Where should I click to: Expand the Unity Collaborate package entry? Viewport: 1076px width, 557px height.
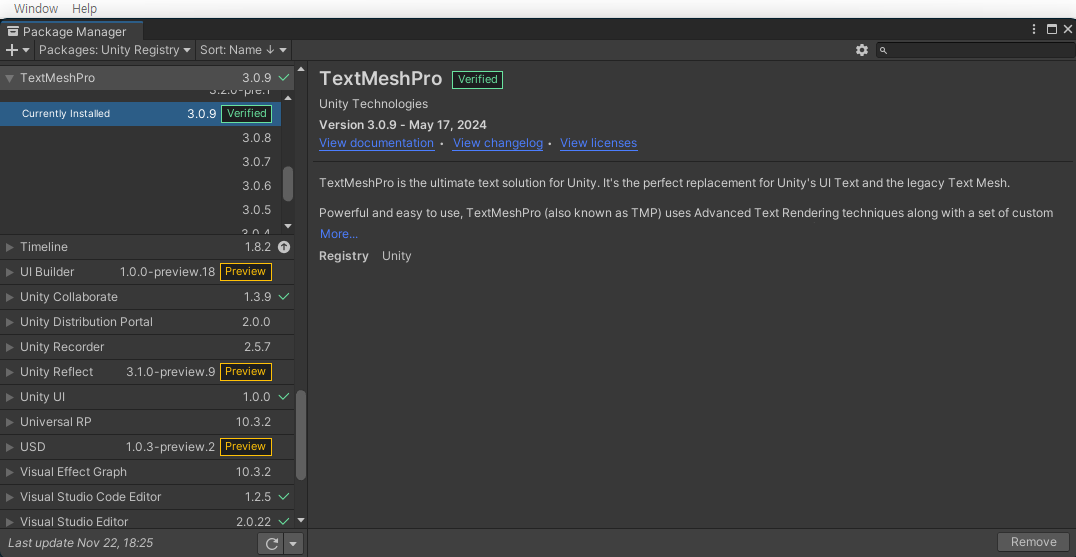pos(10,297)
